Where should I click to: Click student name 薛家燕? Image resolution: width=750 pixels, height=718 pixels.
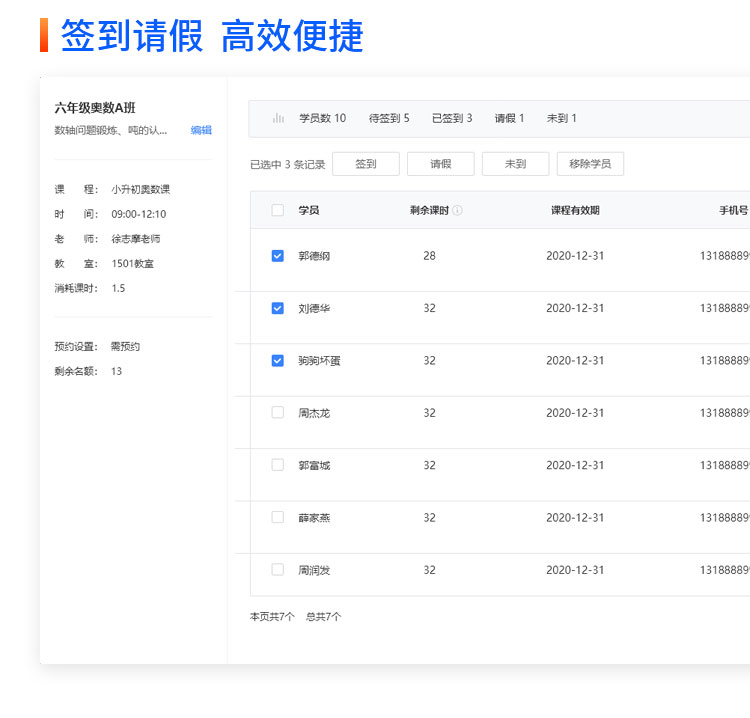click(314, 518)
